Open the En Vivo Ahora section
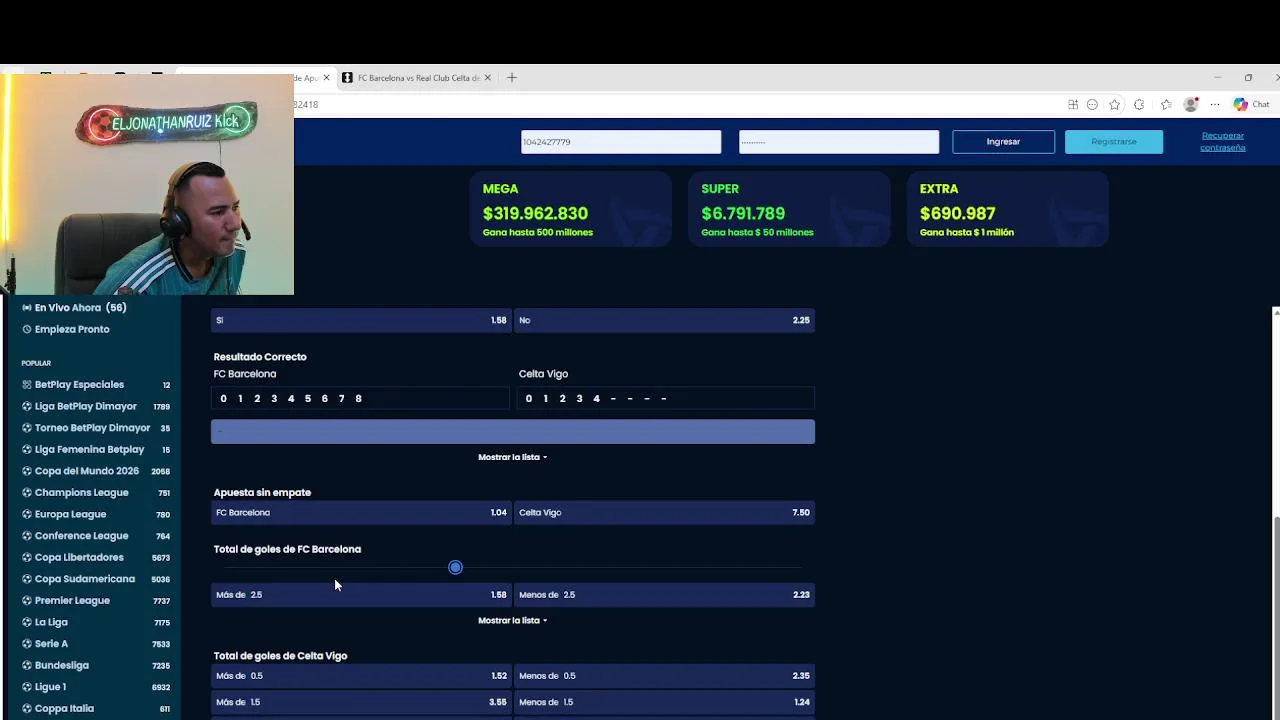Viewport: 1280px width, 720px height. 75,308
